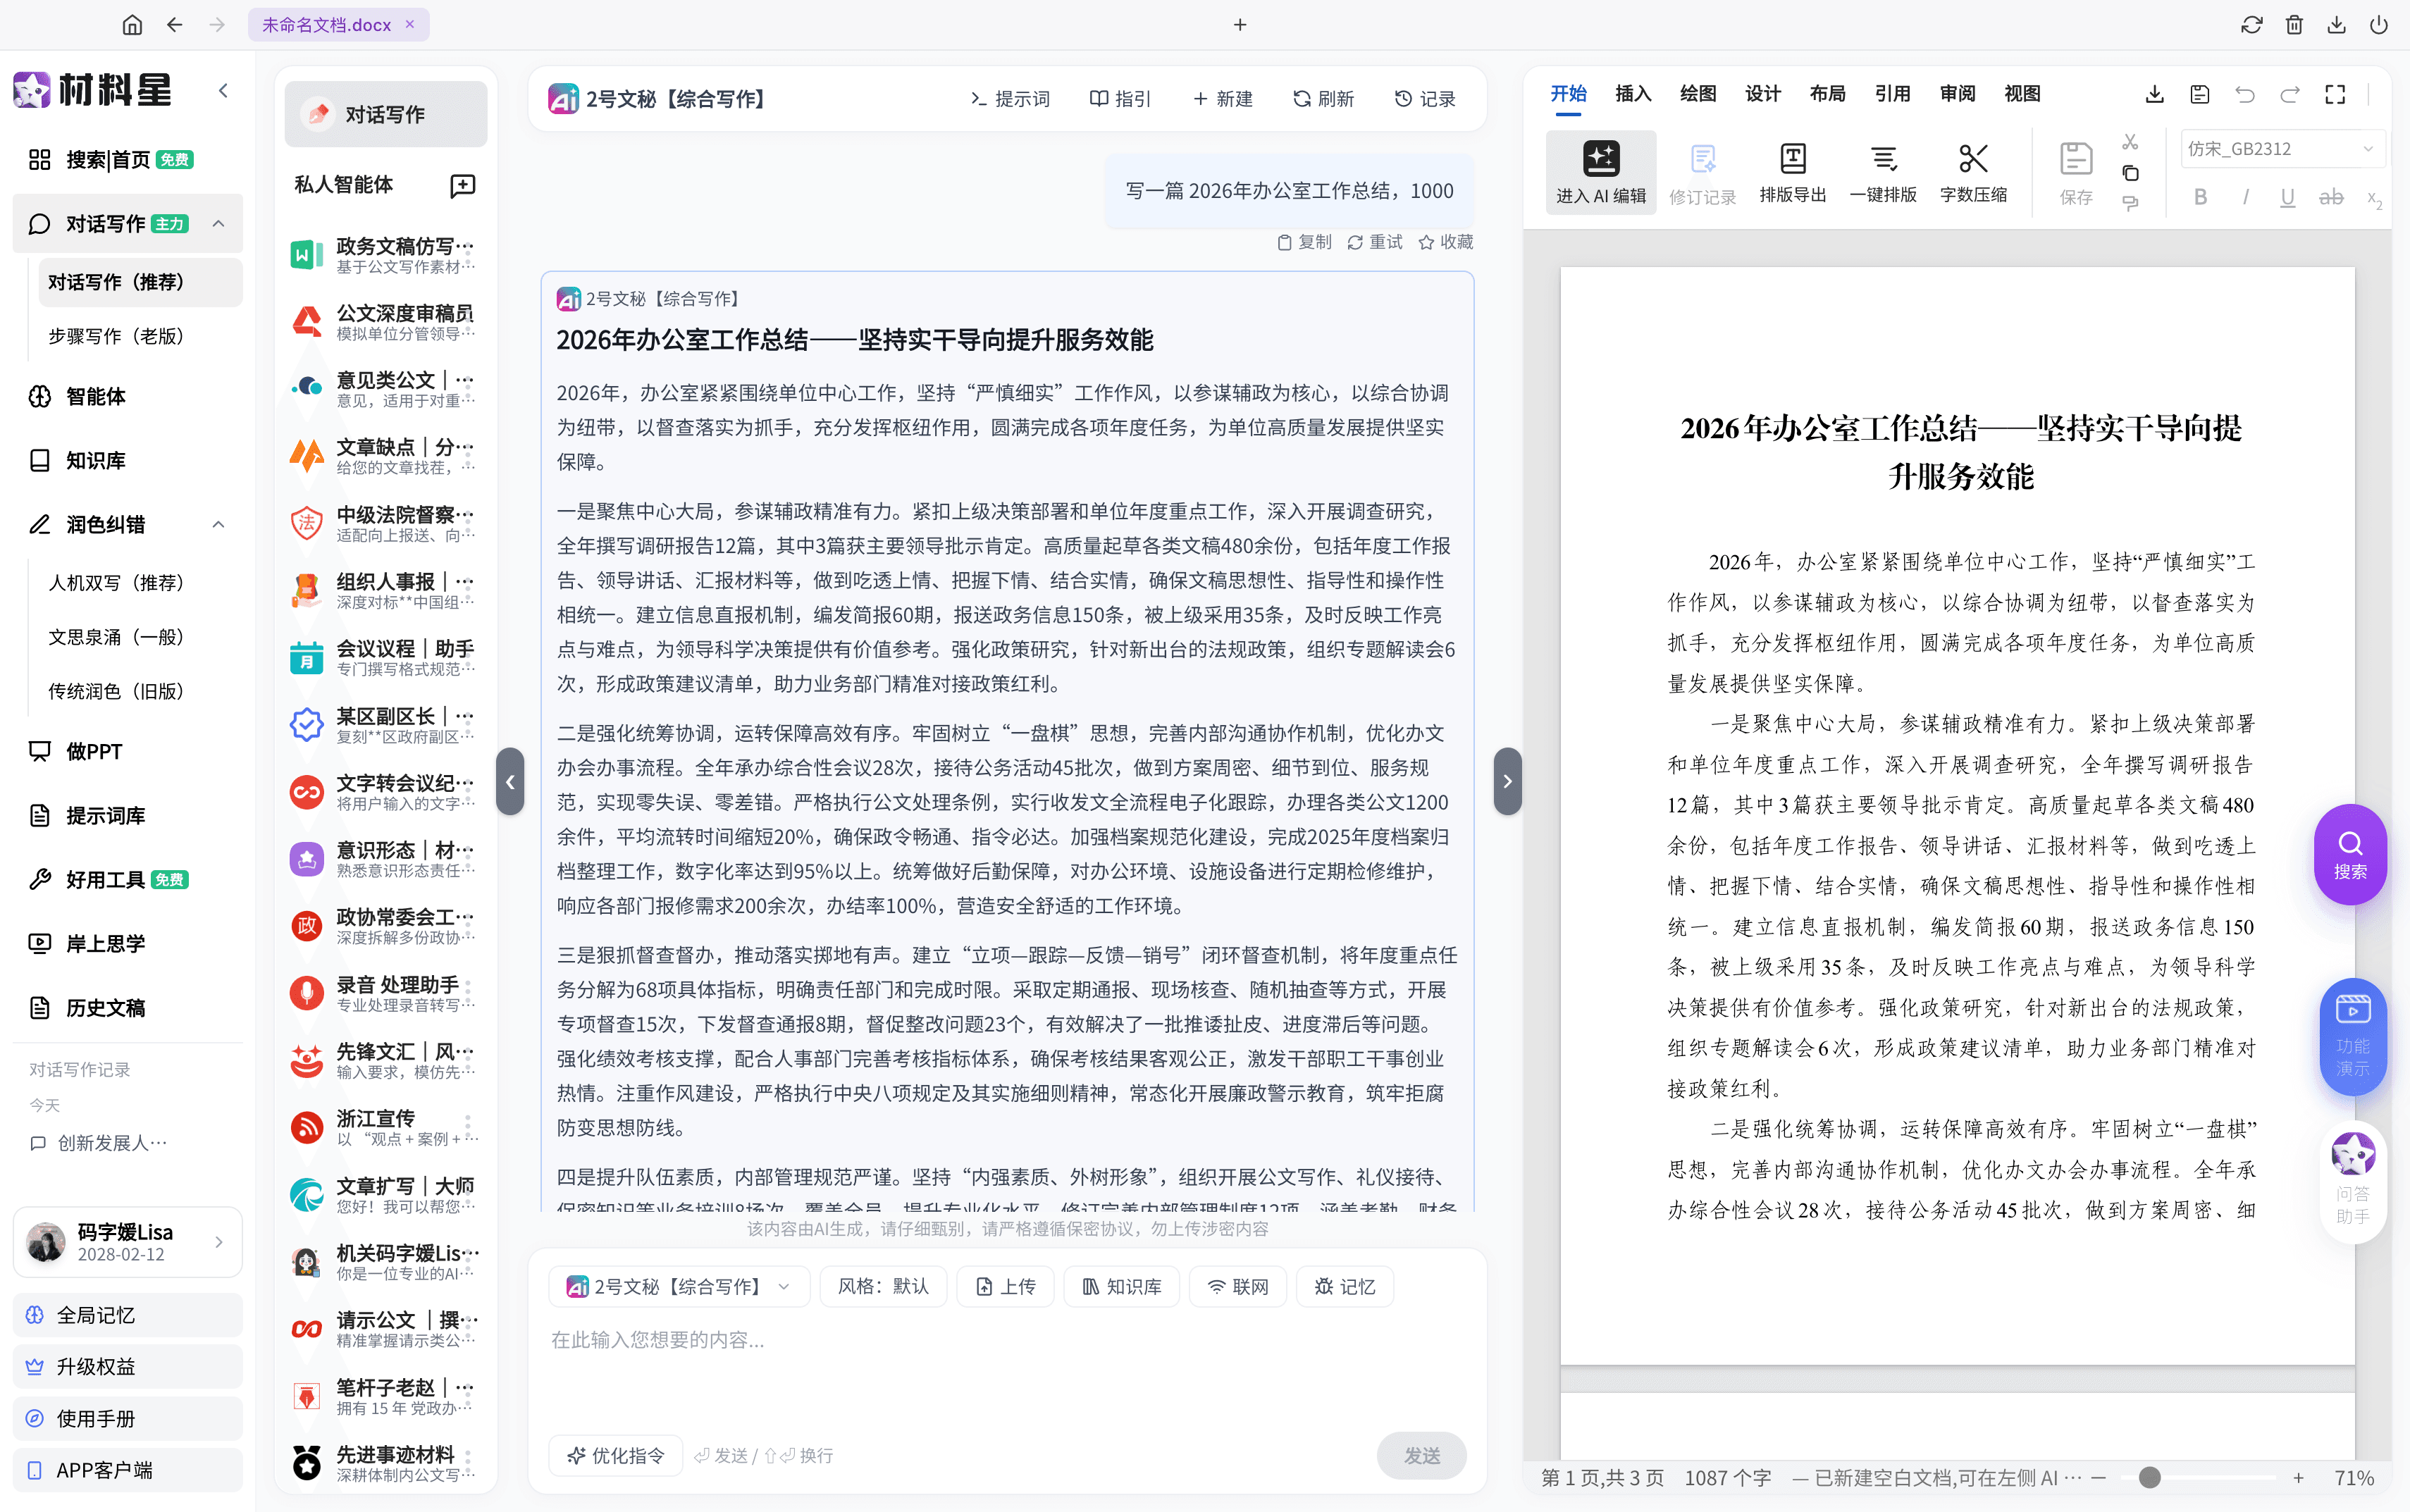Download document via editor download icon
Viewport: 2410px width, 1512px height.
pyautogui.click(x=2155, y=95)
